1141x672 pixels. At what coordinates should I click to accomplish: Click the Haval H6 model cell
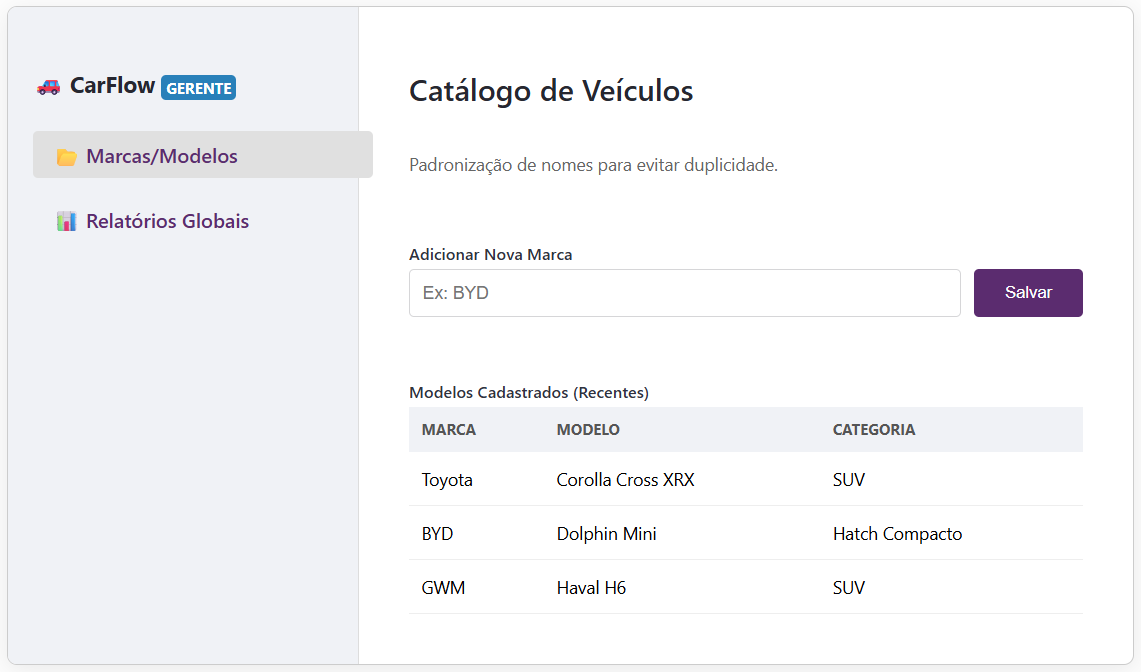coord(591,588)
